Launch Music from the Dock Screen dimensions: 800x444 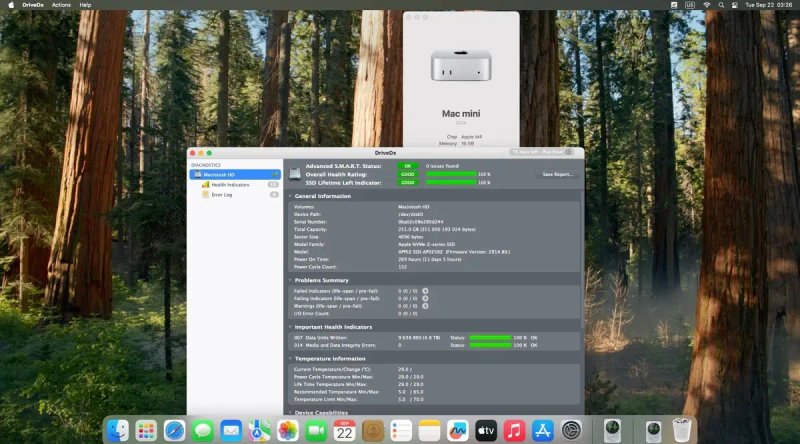click(x=514, y=431)
